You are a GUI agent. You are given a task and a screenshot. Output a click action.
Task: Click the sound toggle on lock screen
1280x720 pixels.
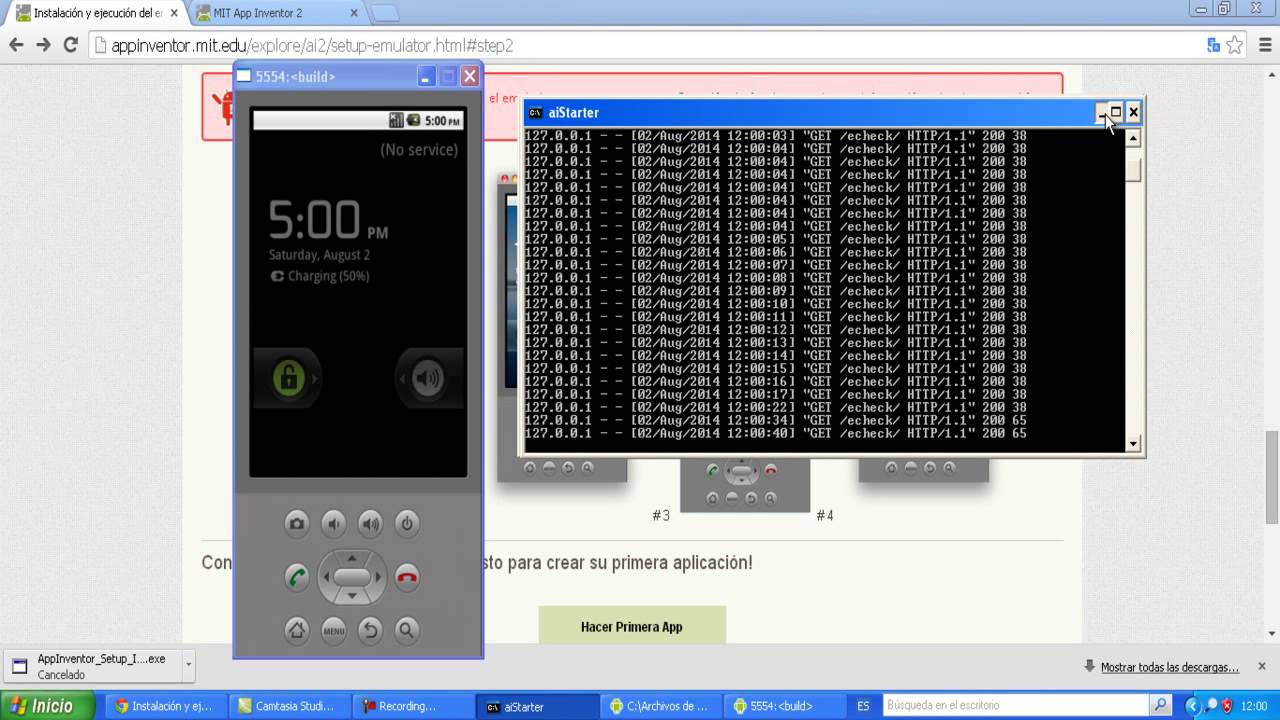point(428,378)
